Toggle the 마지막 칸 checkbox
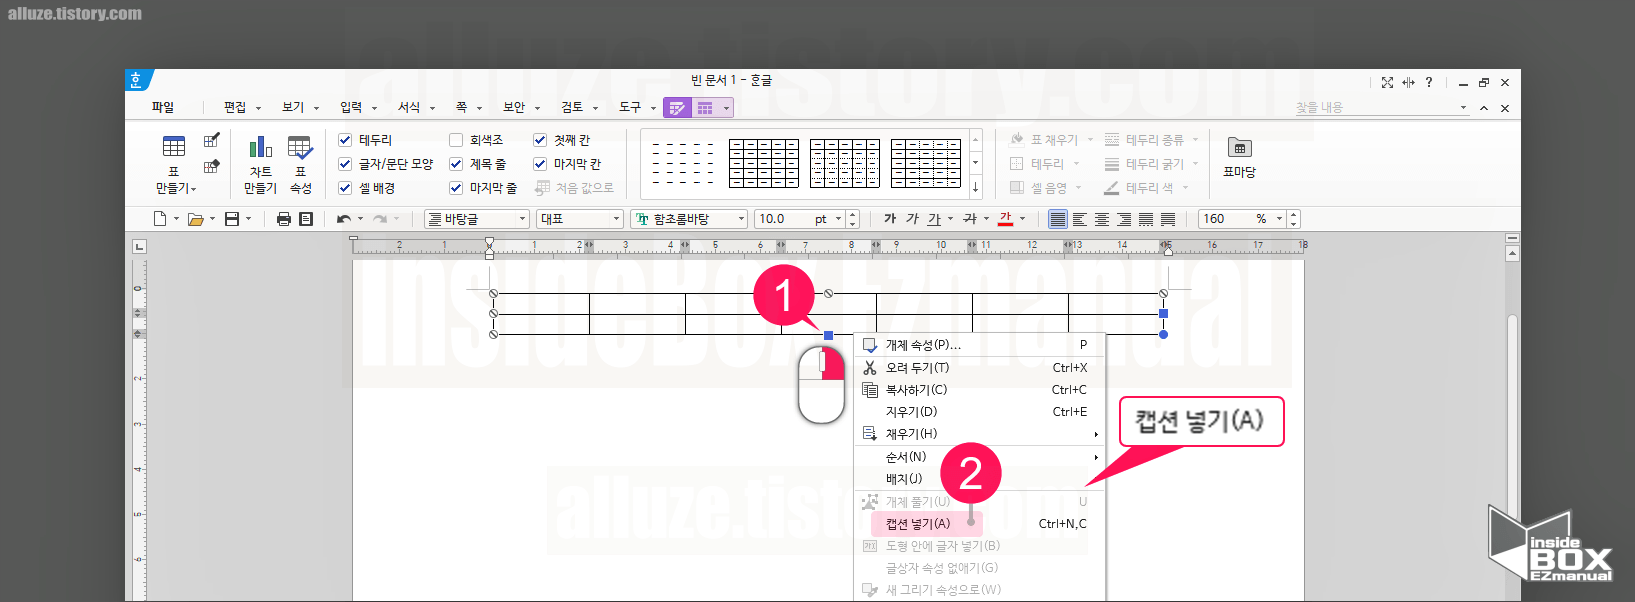 coord(540,164)
